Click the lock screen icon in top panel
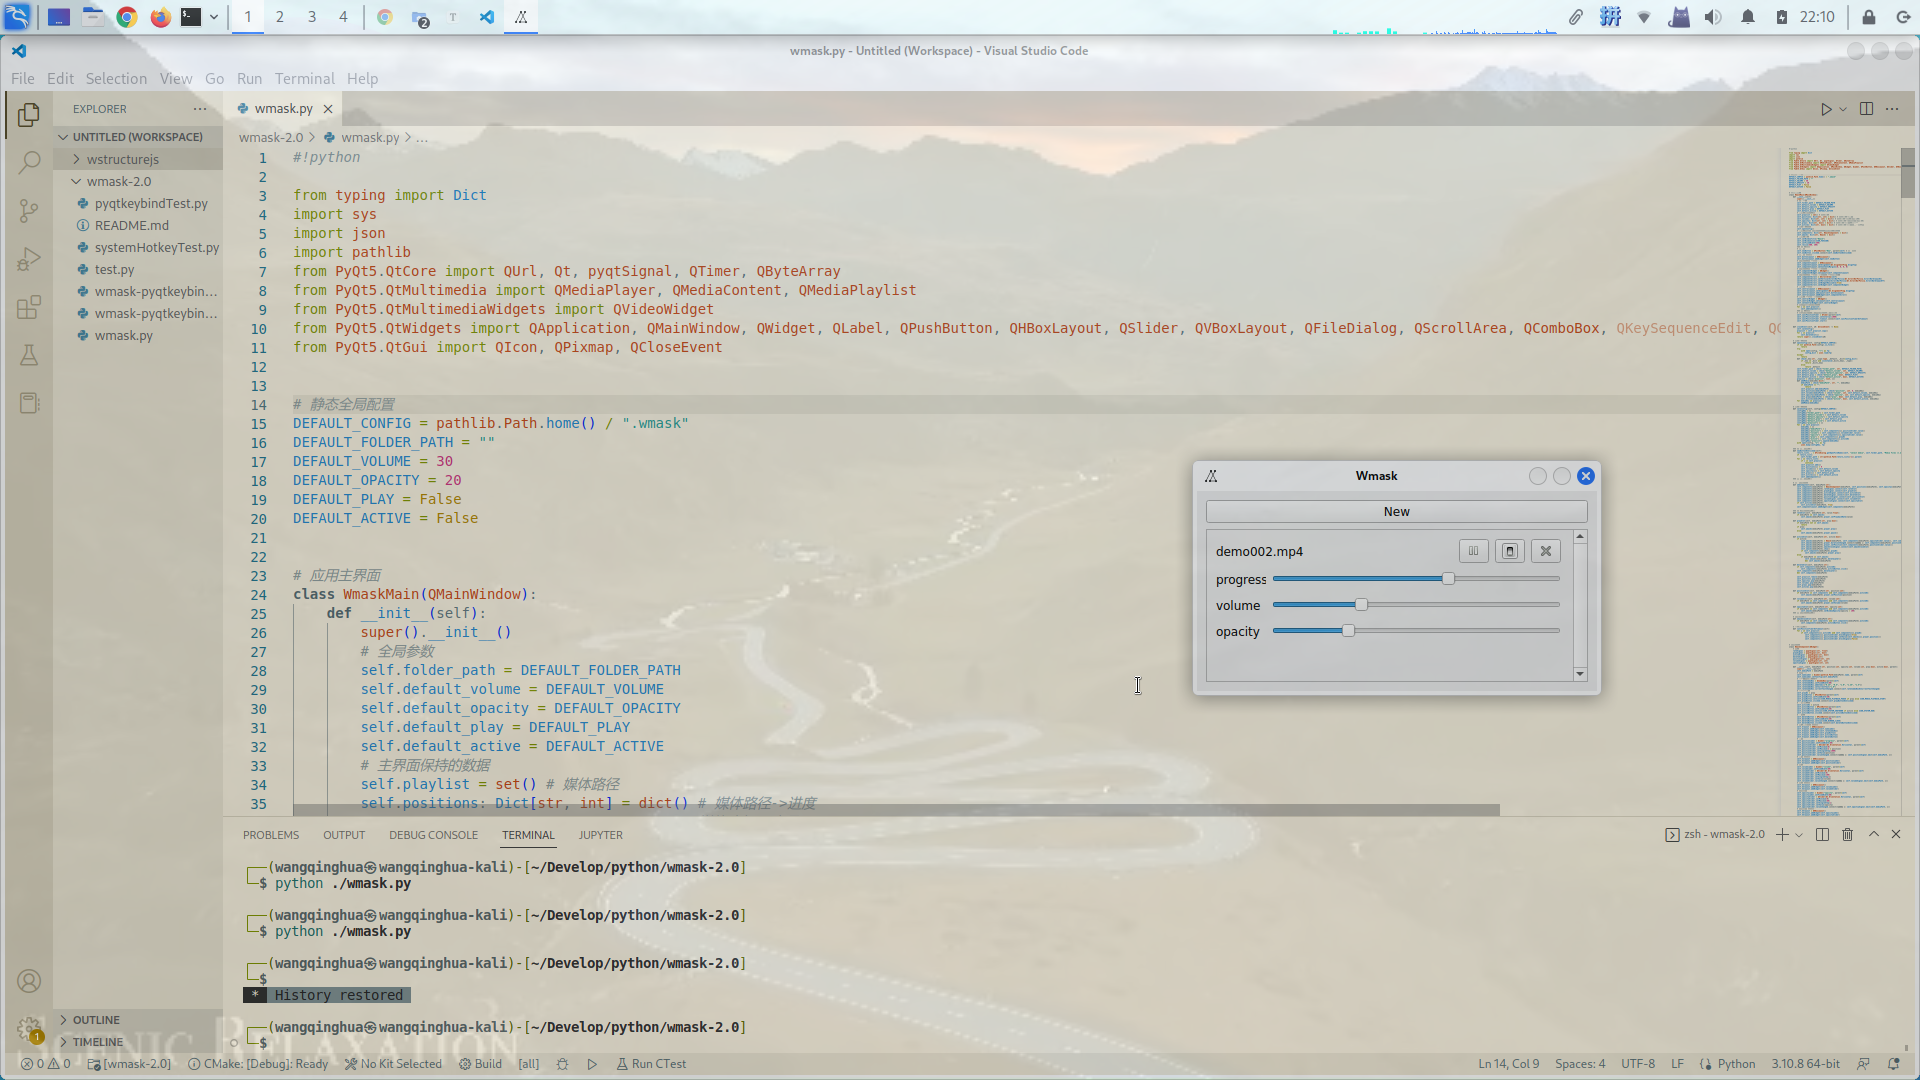 [1868, 17]
